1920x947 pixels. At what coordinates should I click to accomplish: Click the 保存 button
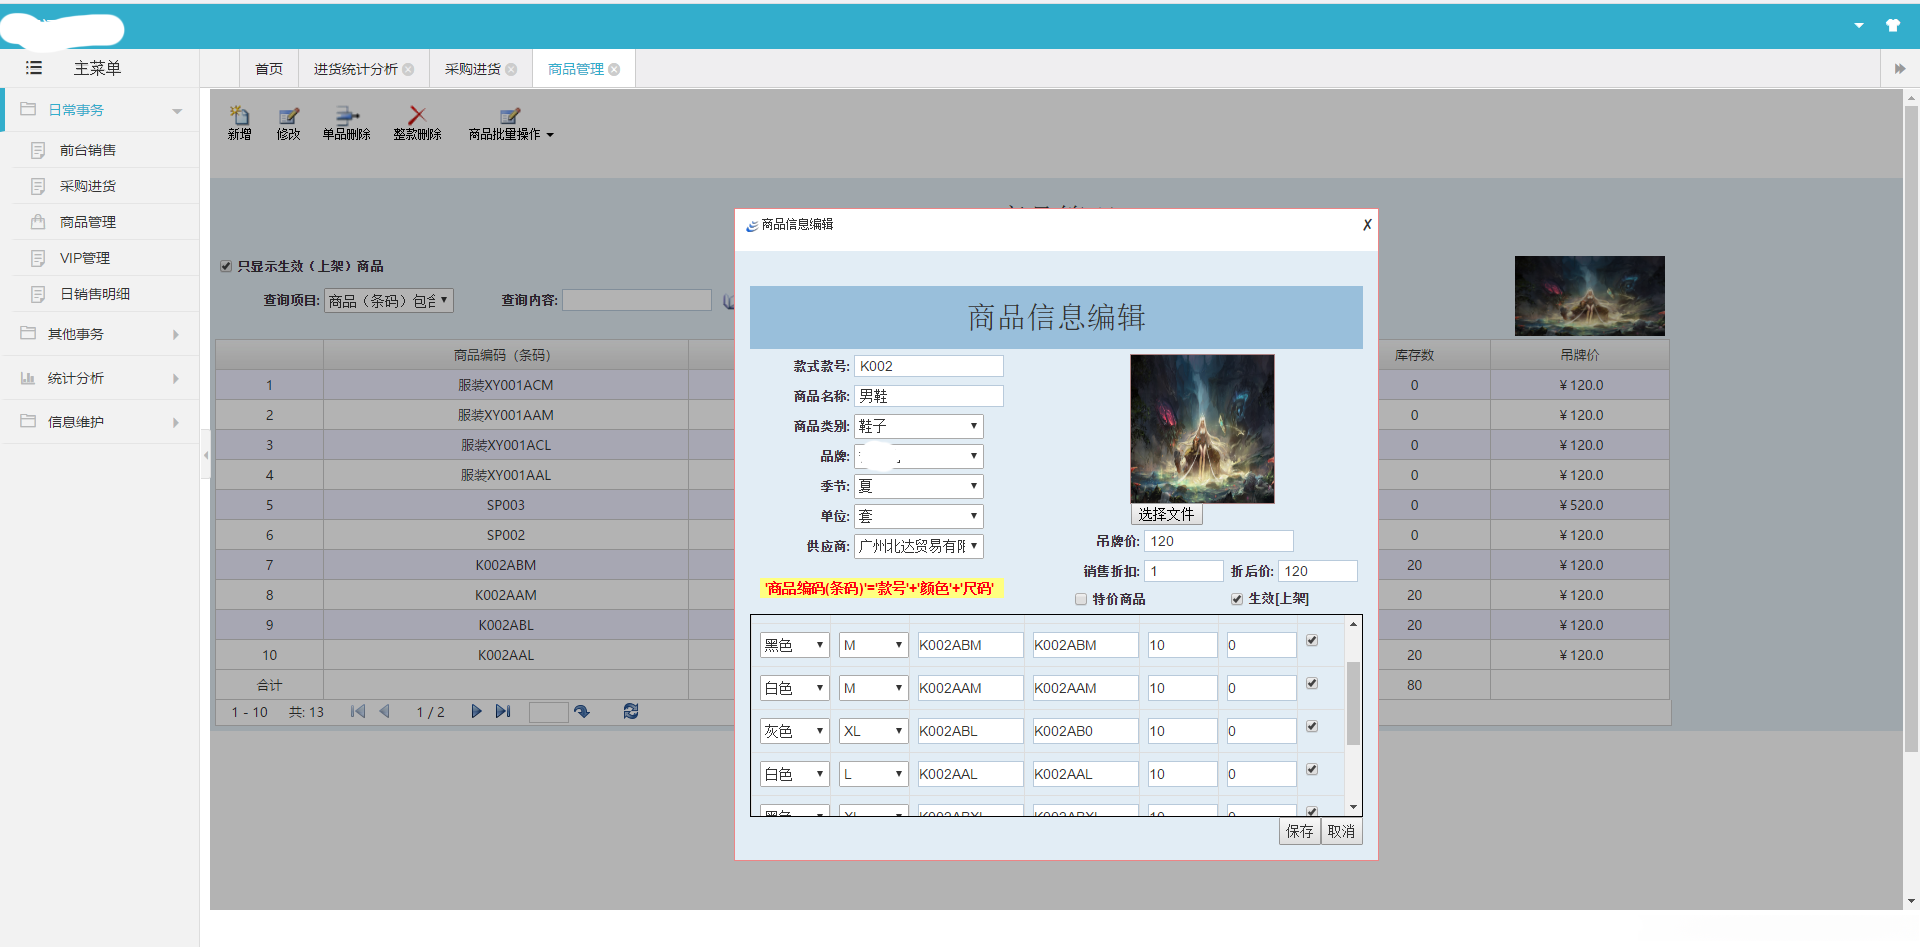(x=1300, y=831)
